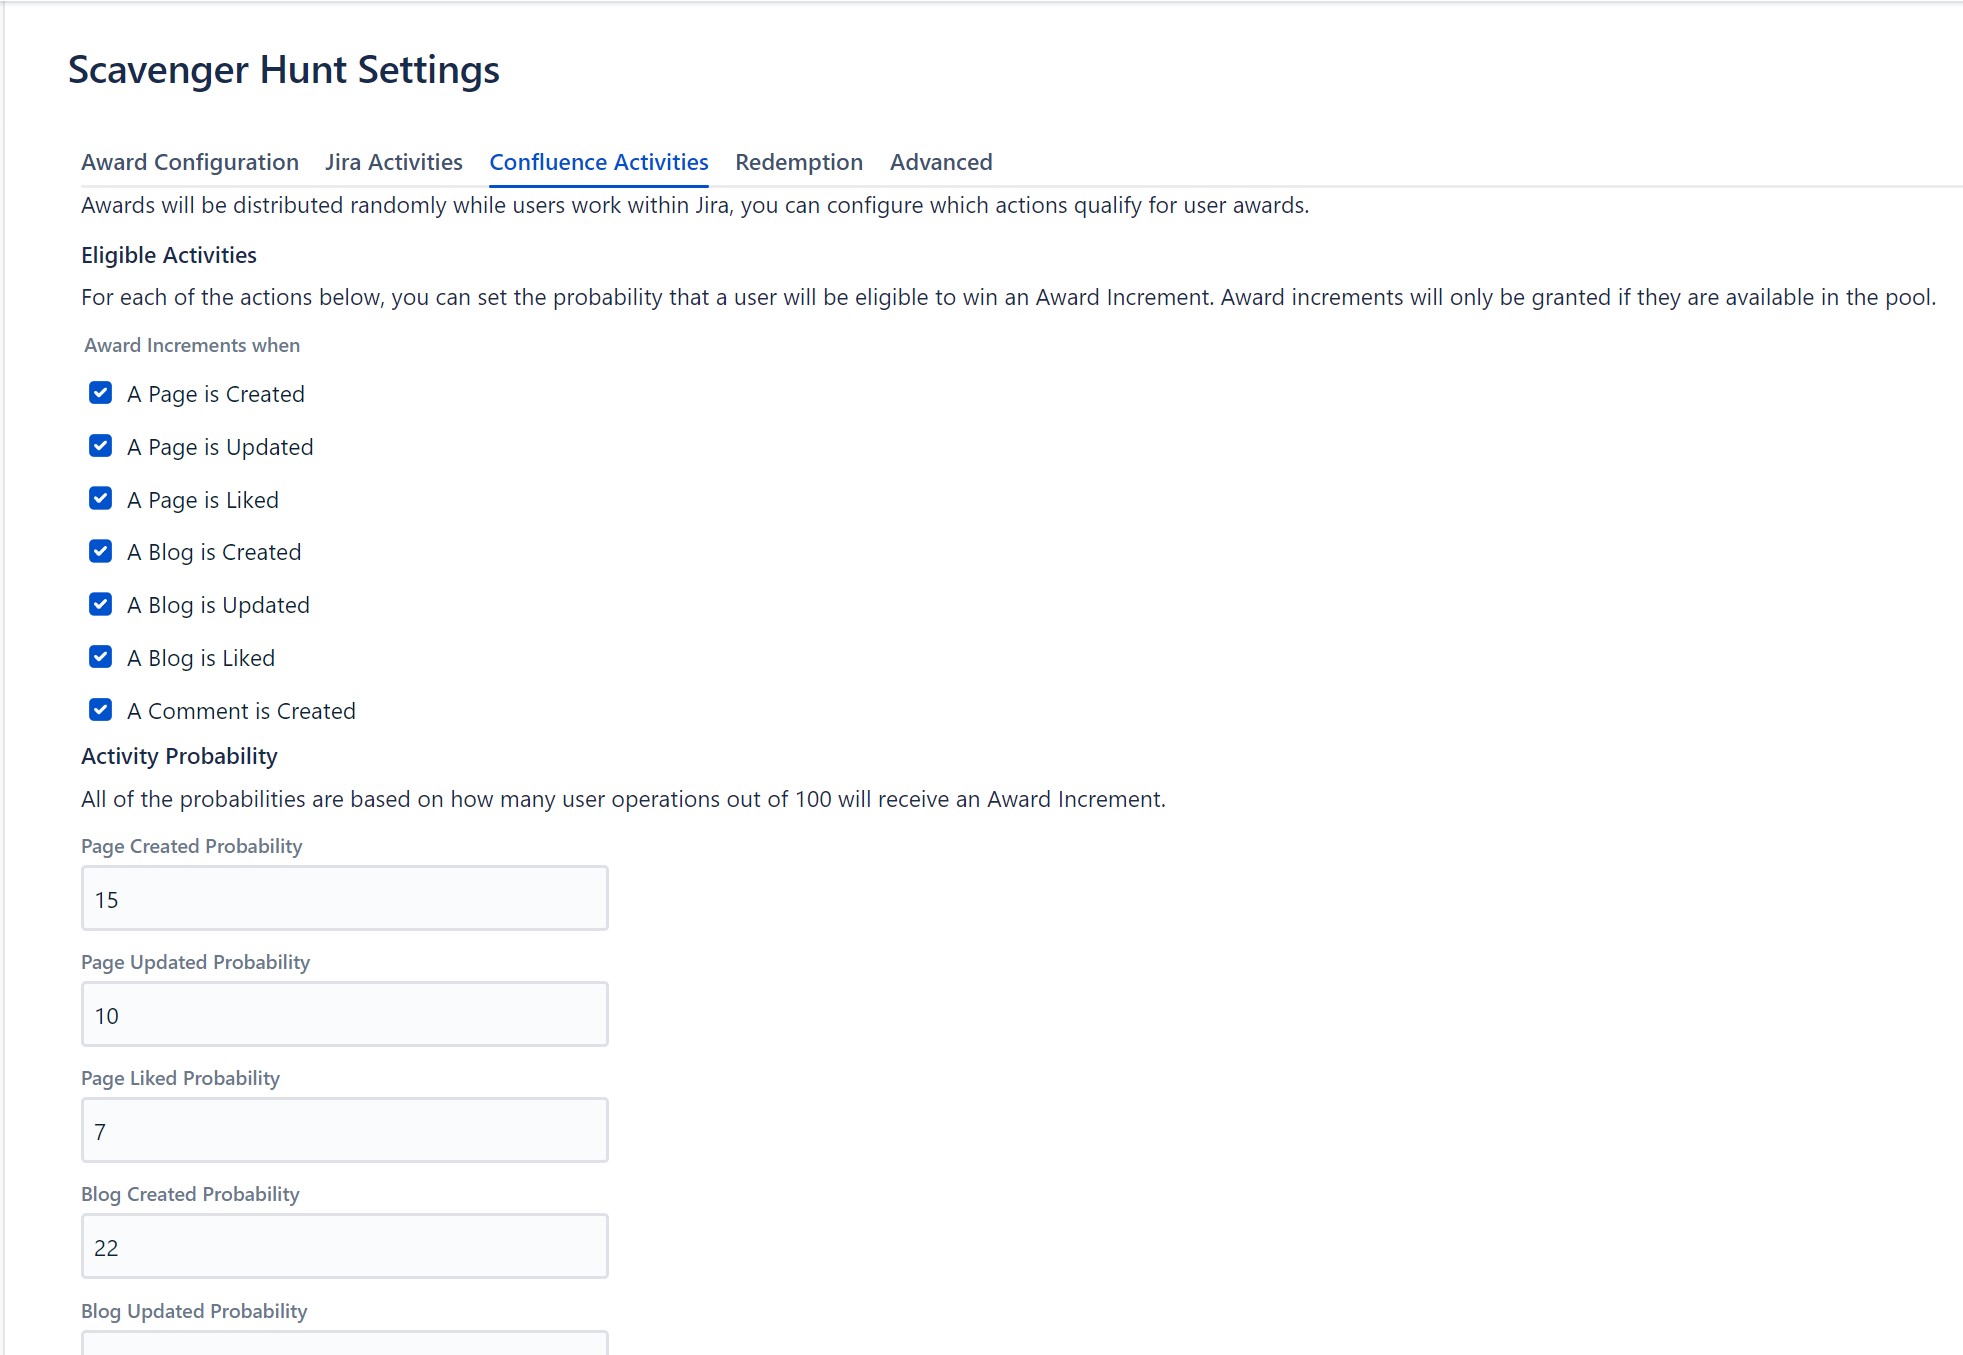This screenshot has height=1355, width=1963.
Task: Switch to the Jira Activities tab
Action: pyautogui.click(x=393, y=162)
